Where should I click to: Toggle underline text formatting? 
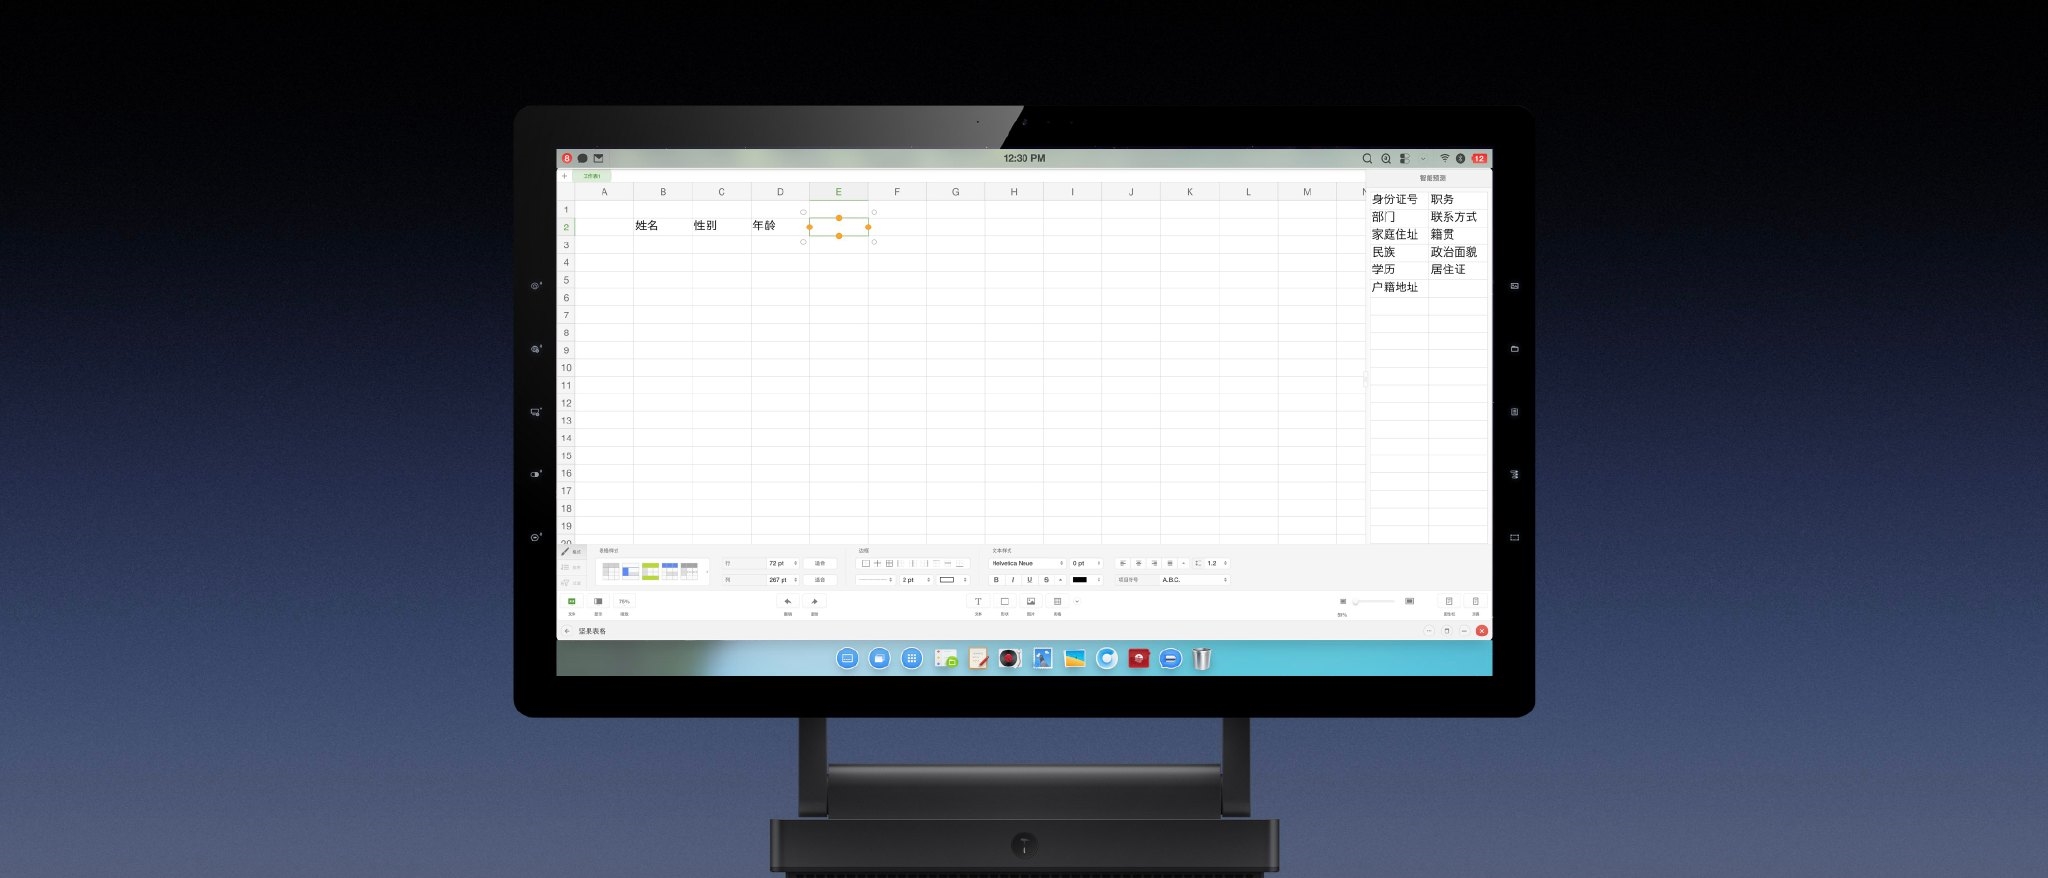click(x=1030, y=580)
